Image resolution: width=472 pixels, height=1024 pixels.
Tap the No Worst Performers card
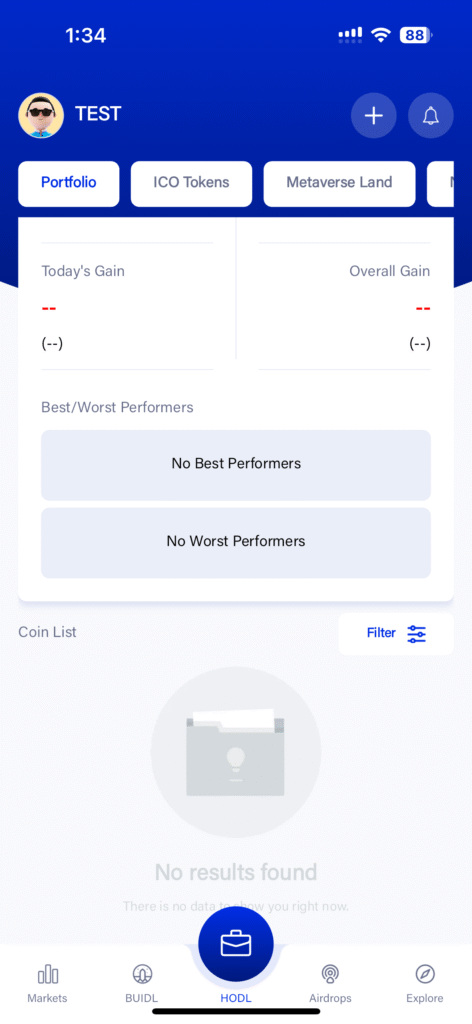pos(236,543)
